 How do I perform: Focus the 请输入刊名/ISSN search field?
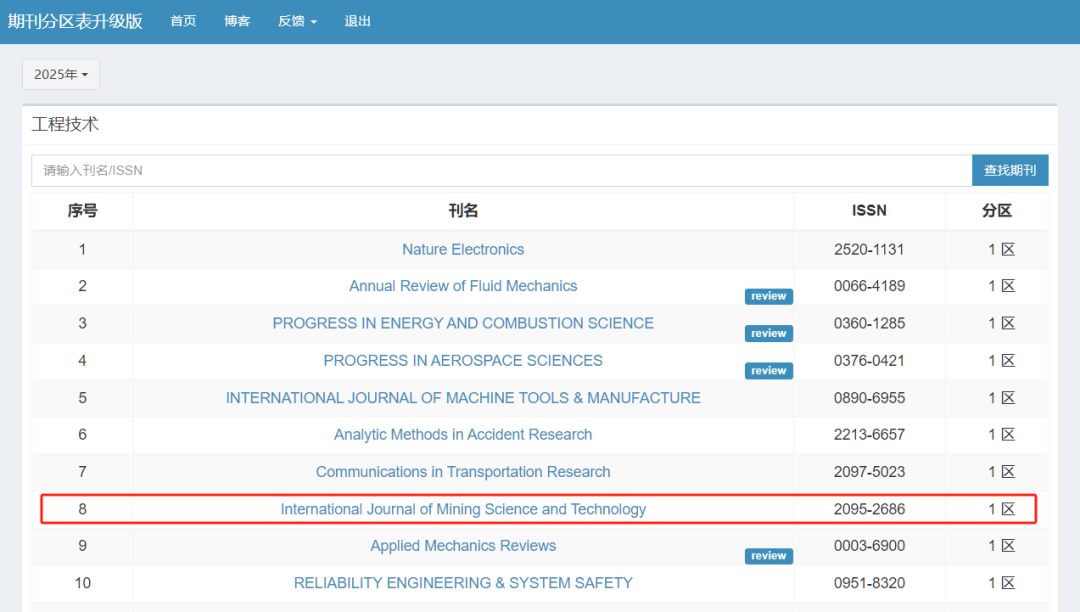click(x=501, y=170)
